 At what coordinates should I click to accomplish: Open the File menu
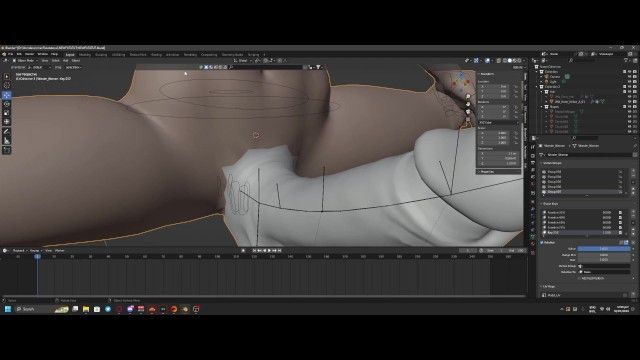11,54
